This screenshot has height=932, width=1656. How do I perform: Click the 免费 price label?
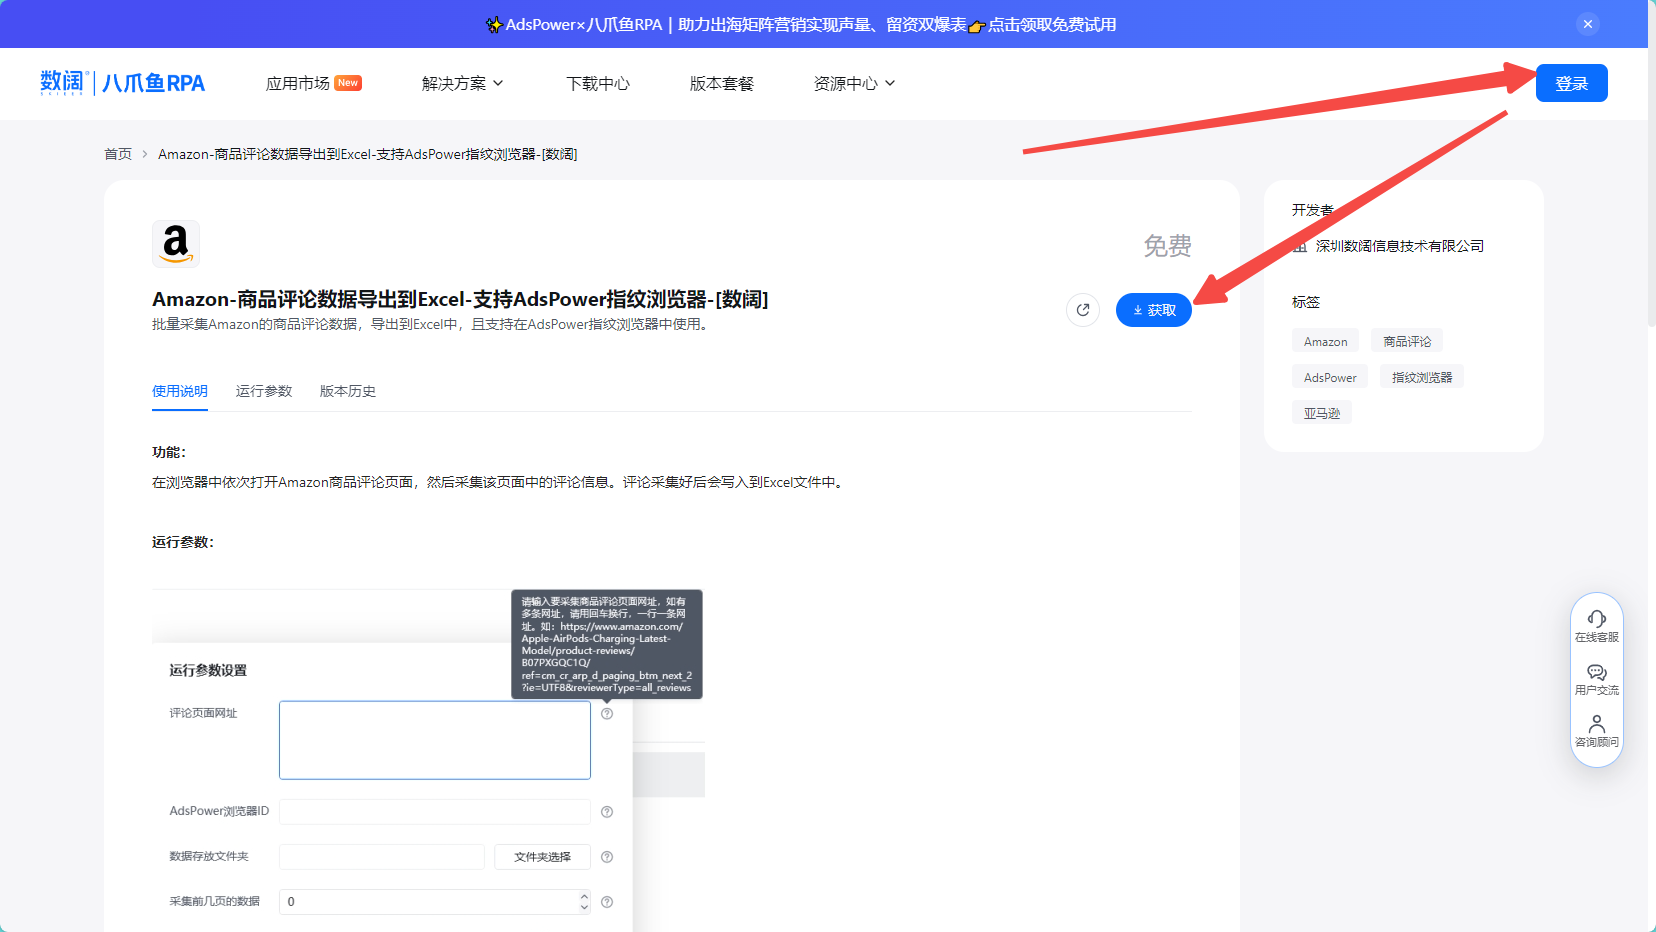[1168, 246]
